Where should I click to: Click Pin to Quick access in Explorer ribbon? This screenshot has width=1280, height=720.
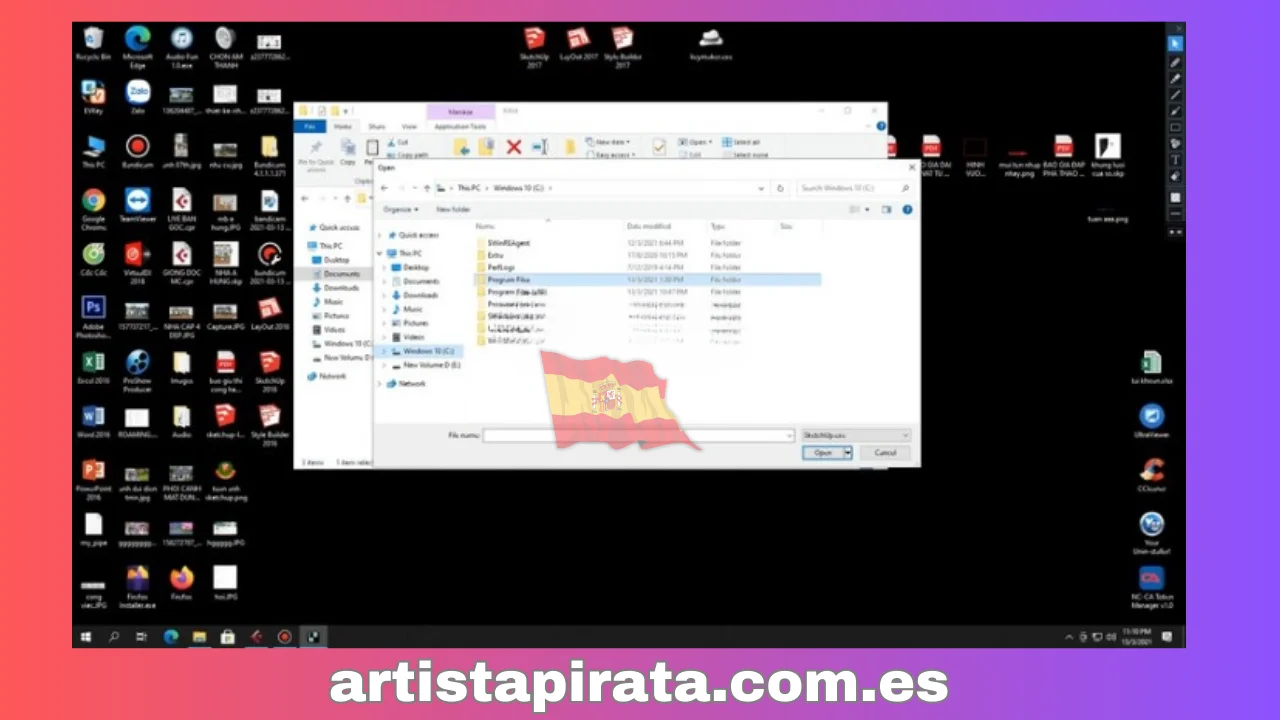pyautogui.click(x=316, y=155)
